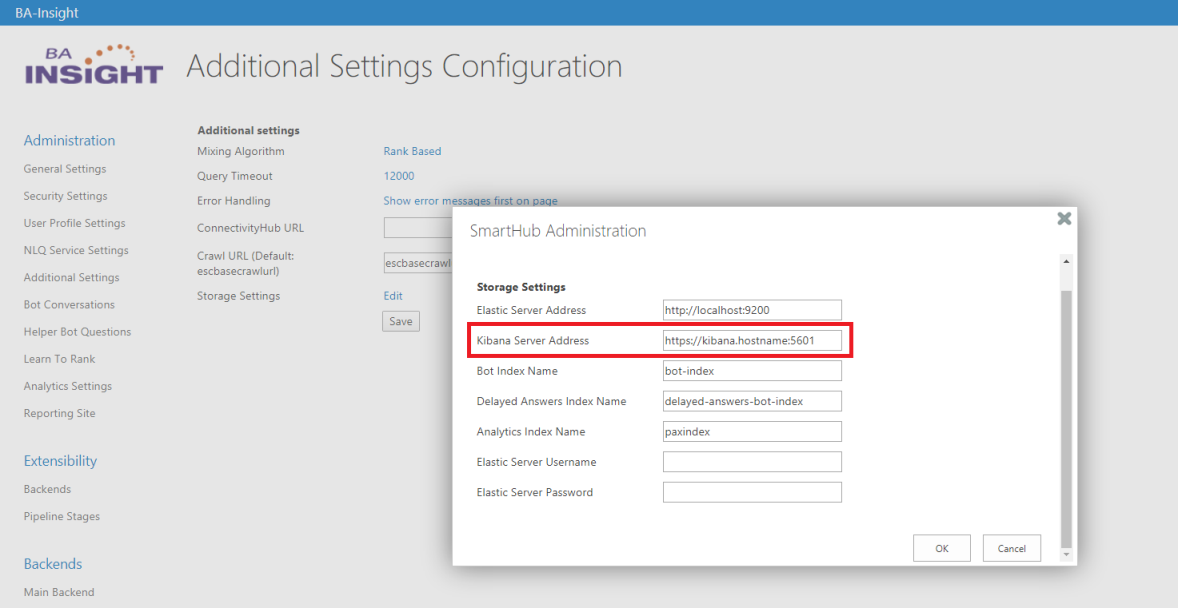Click the Rank Based mixing algorithm link

point(412,151)
